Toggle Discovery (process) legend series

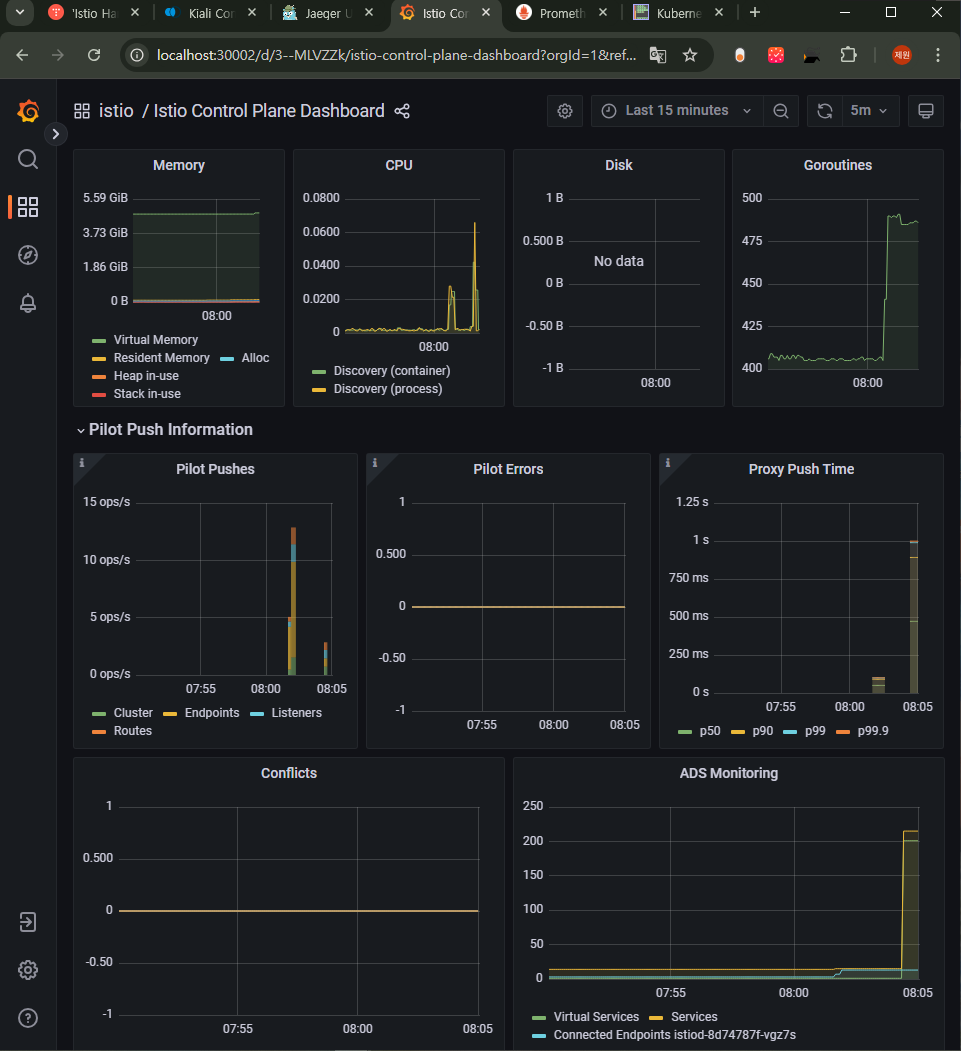click(388, 389)
